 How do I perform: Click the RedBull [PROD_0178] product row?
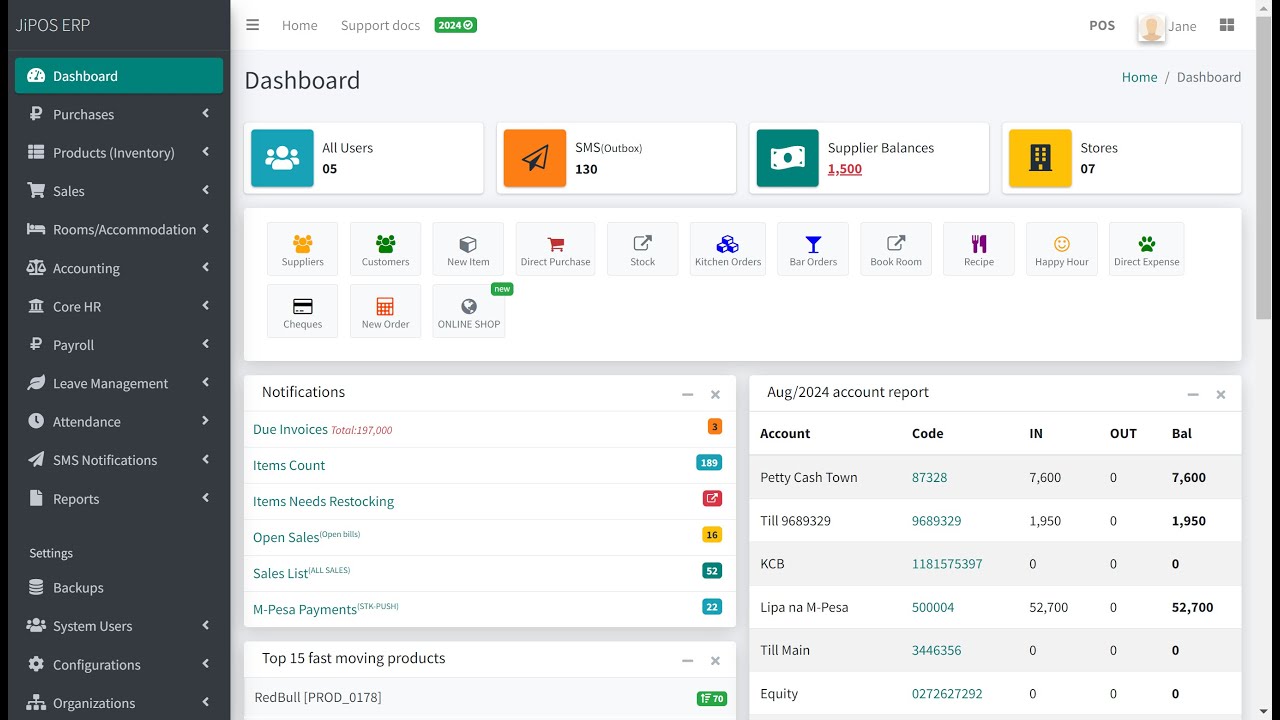pos(490,697)
